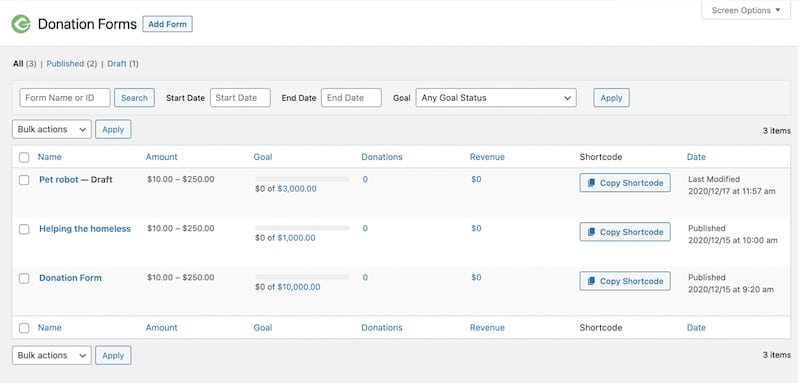The image size is (800, 383).
Task: Click the GiveWP green logo icon
Action: [x=21, y=23]
